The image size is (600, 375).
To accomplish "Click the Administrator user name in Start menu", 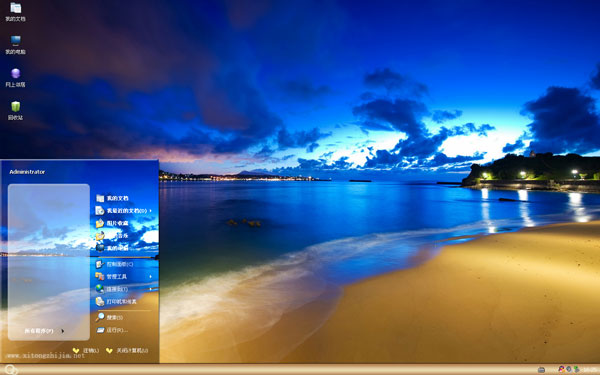I will click(x=27, y=172).
